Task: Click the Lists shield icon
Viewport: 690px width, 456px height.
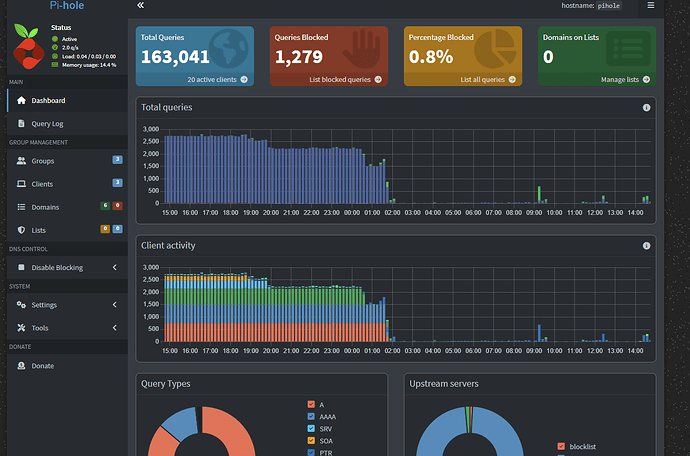Action: tap(21, 230)
